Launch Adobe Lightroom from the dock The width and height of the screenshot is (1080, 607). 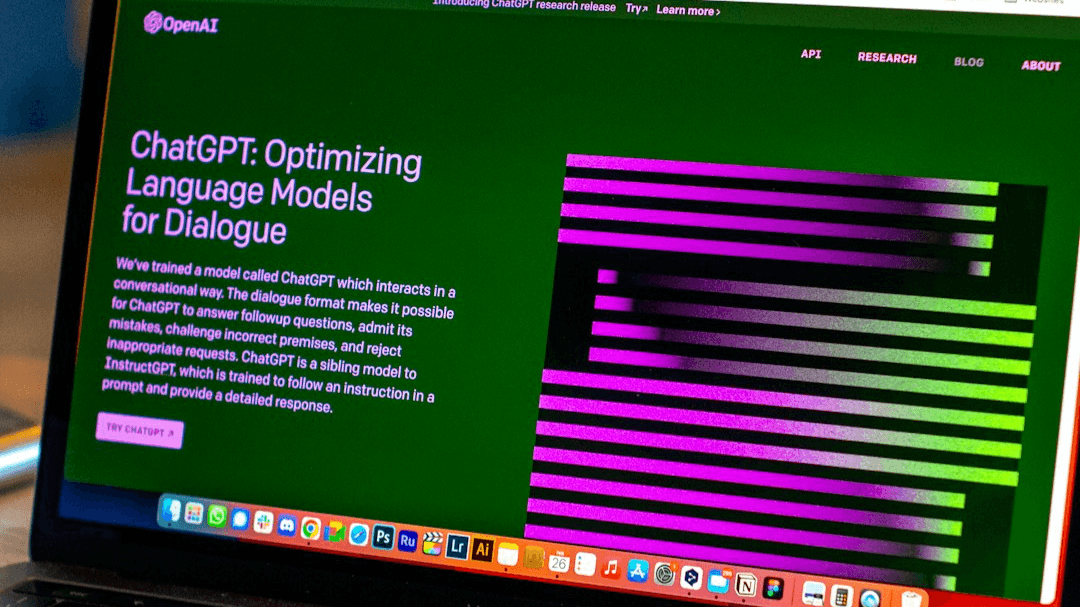(457, 546)
